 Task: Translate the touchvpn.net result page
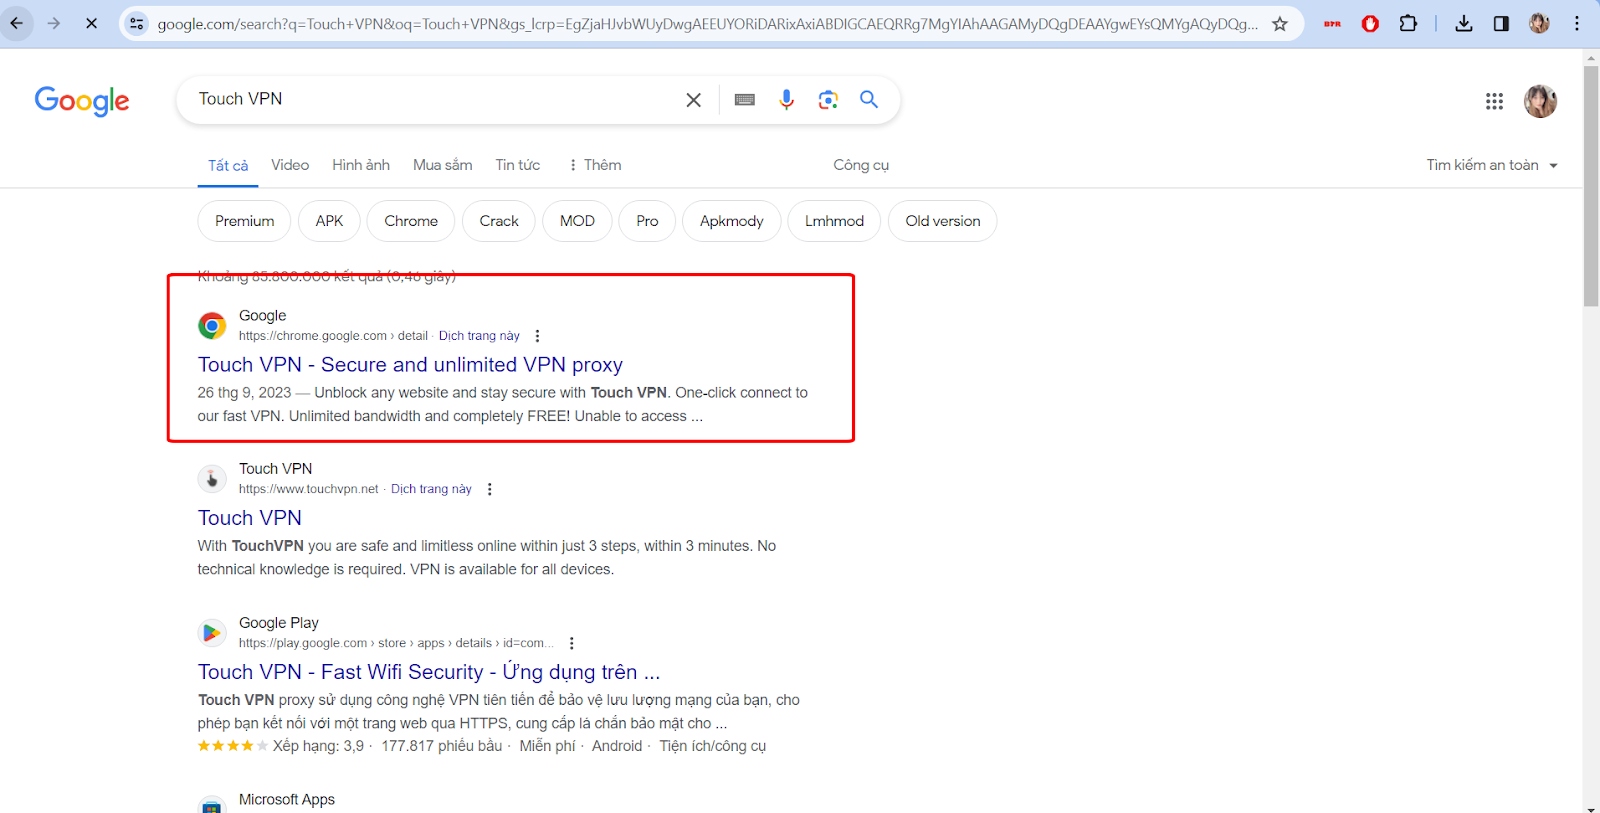pyautogui.click(x=431, y=489)
